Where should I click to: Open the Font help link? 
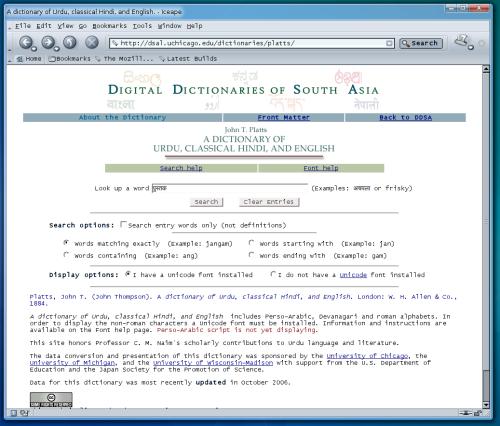(321, 168)
